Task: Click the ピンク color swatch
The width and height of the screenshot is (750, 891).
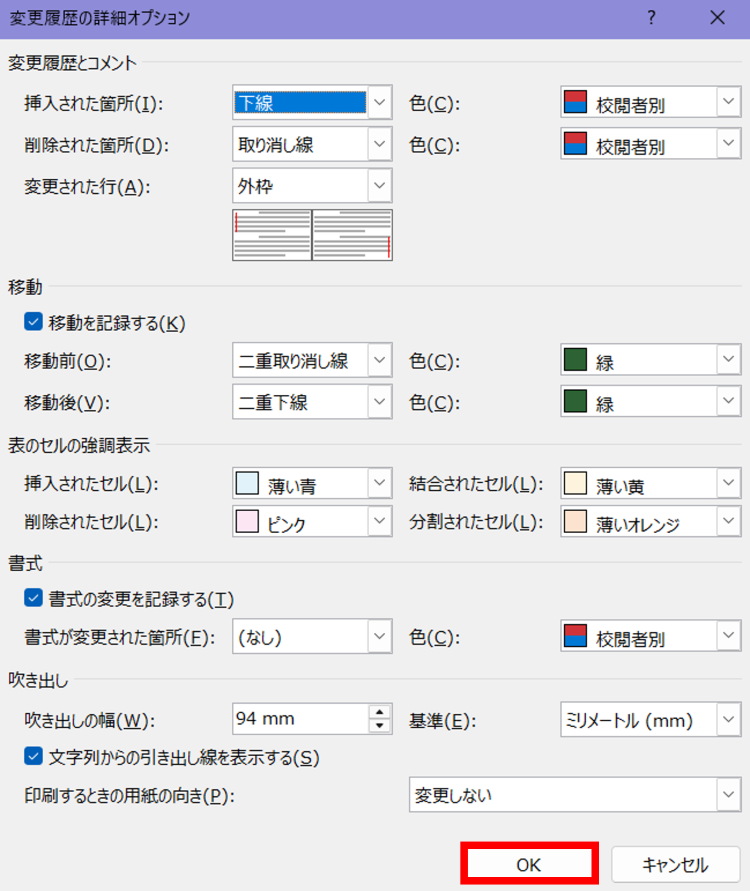Action: pos(247,521)
